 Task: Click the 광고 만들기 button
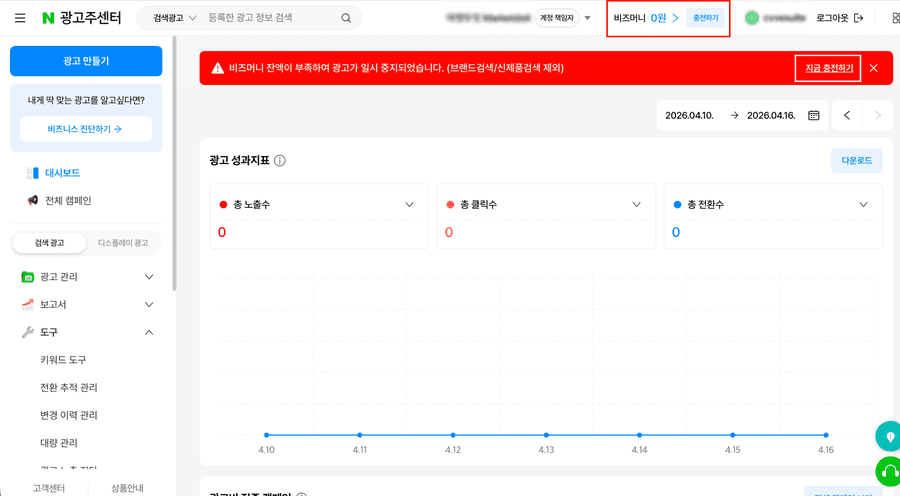click(x=86, y=61)
